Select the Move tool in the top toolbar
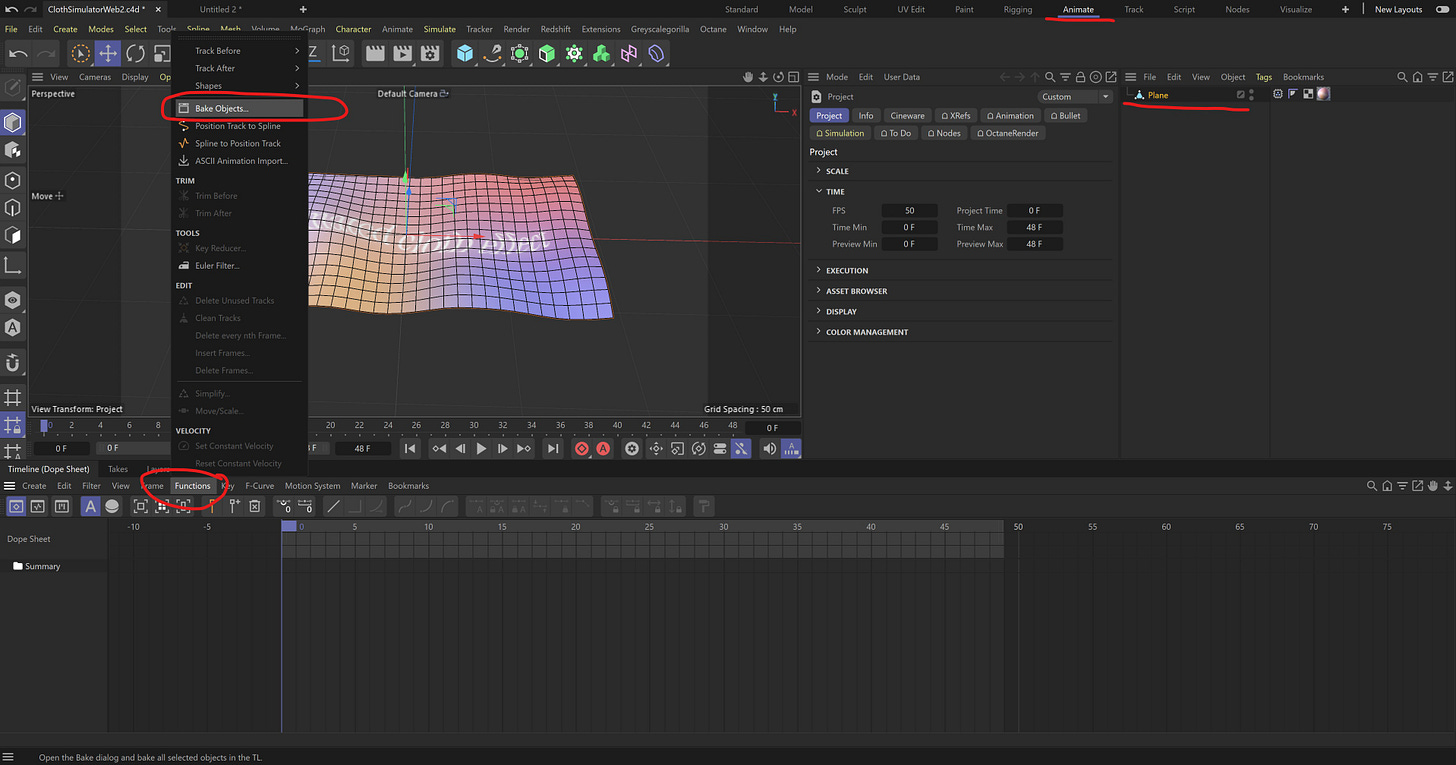The image size is (1456, 765). (107, 53)
